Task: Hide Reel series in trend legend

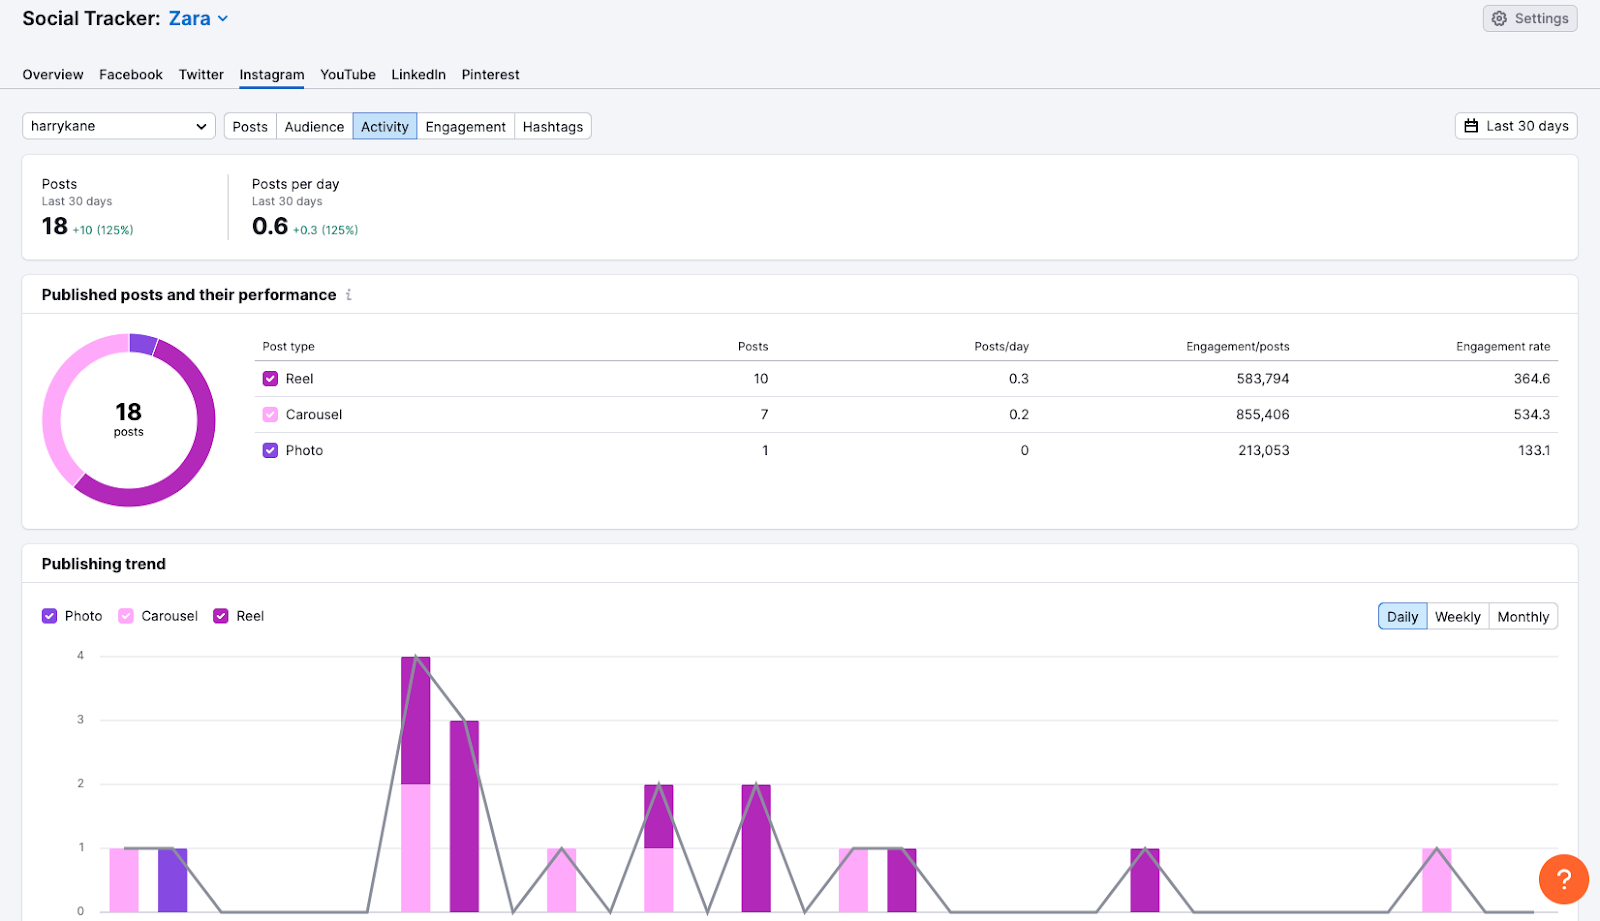Action: click(x=221, y=616)
